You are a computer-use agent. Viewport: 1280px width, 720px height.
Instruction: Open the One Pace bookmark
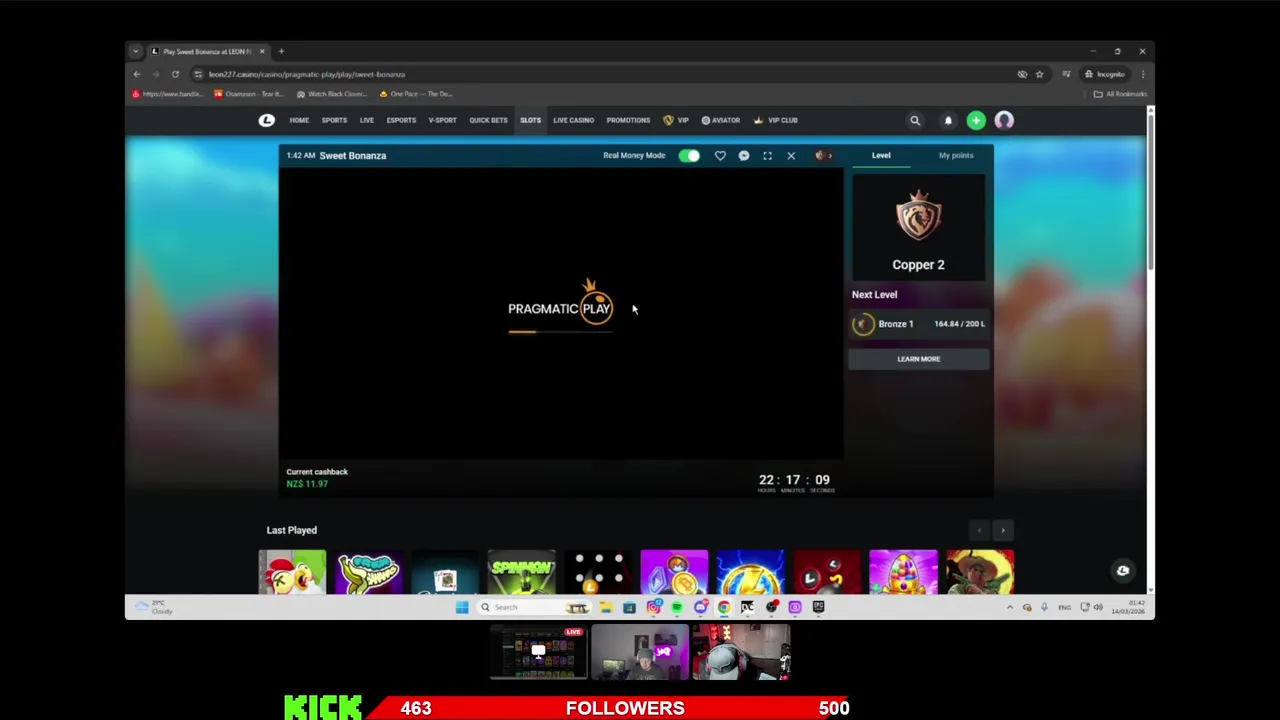415,94
